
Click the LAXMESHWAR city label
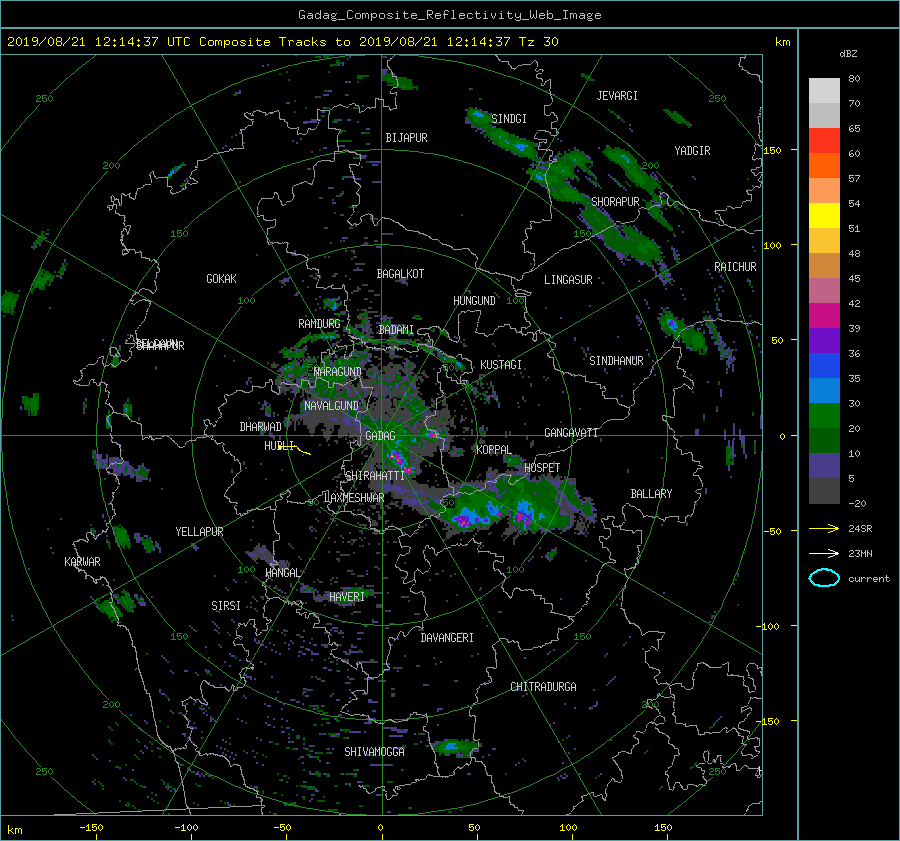coord(354,498)
